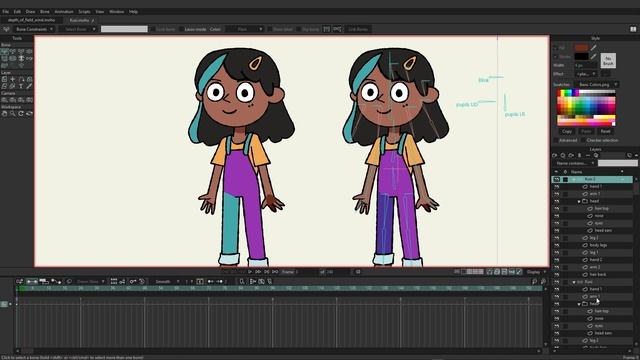Open the File menu
640x360 pixels.
point(5,12)
